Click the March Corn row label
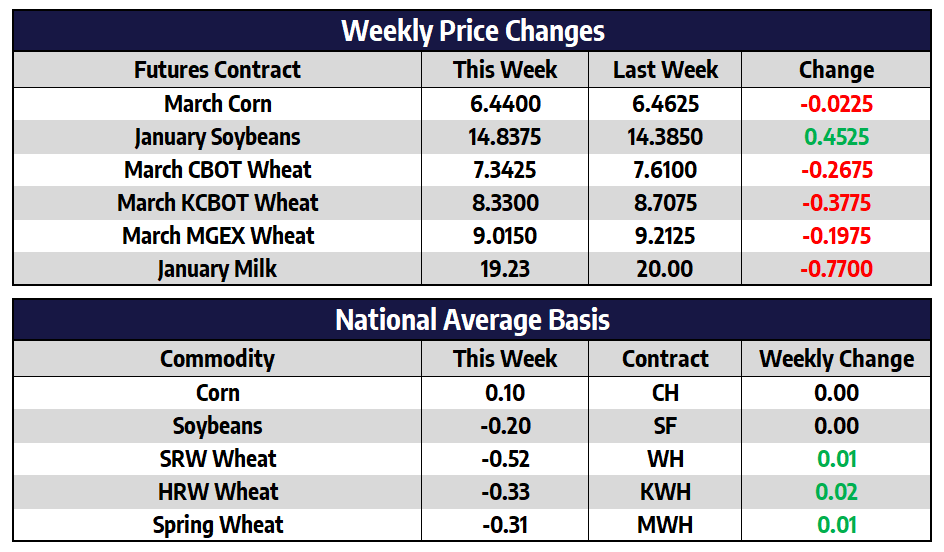 pyautogui.click(x=217, y=104)
